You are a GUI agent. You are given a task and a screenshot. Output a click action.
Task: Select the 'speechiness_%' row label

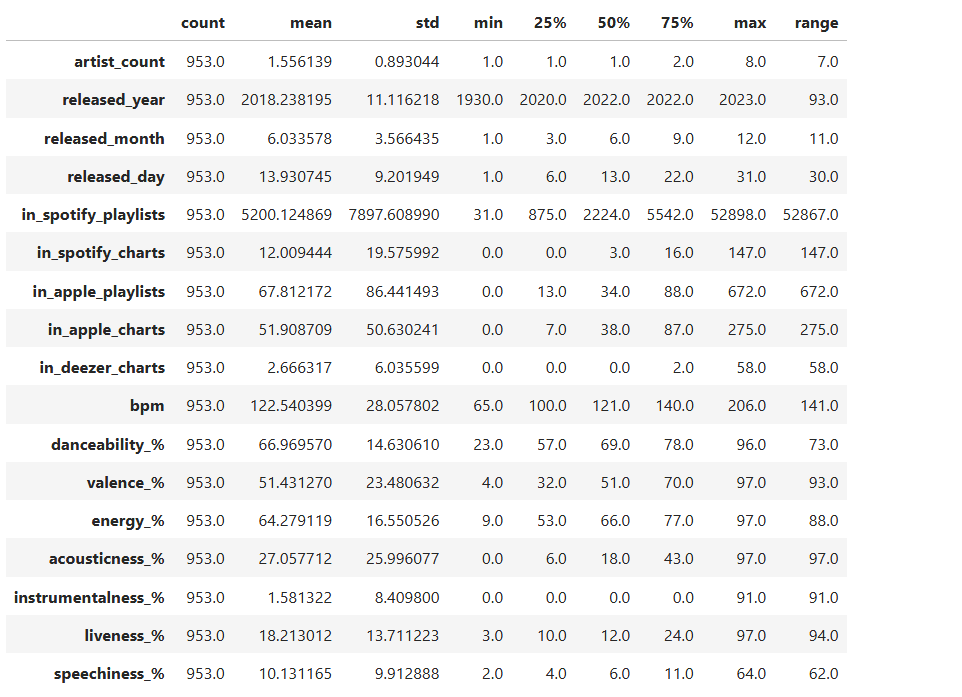(x=109, y=674)
